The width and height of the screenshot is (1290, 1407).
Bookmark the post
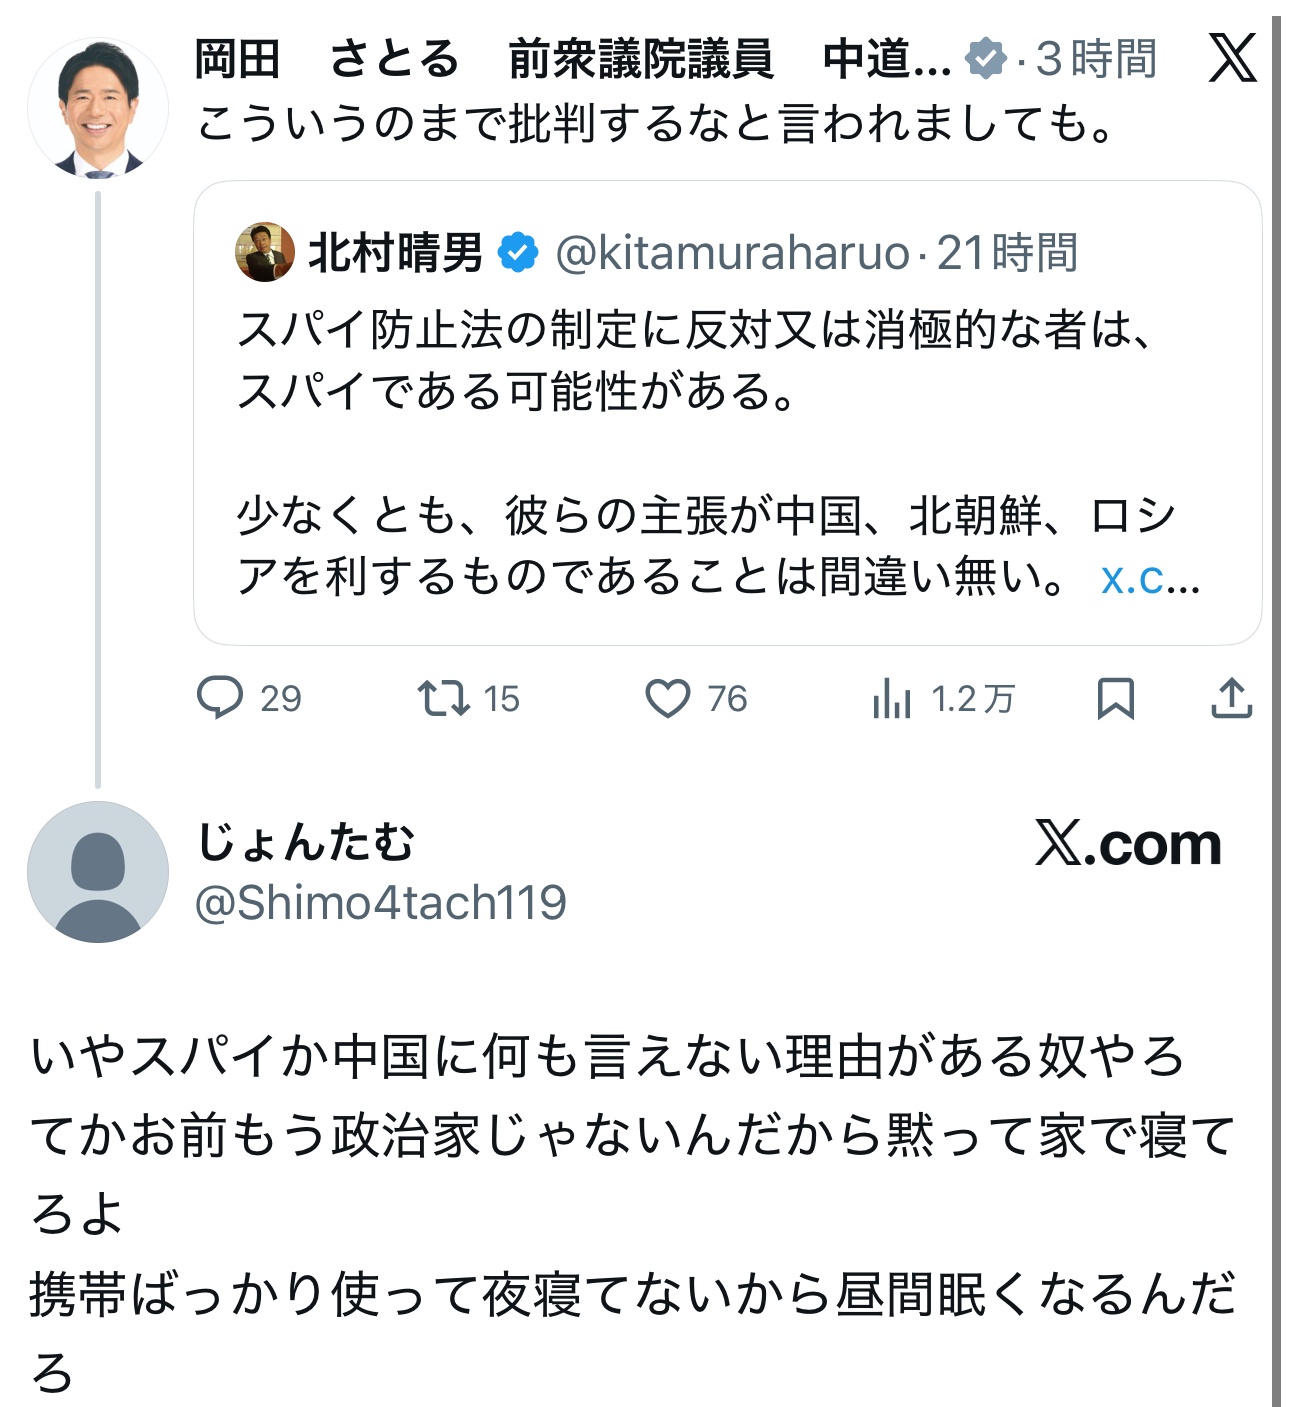(x=1115, y=698)
